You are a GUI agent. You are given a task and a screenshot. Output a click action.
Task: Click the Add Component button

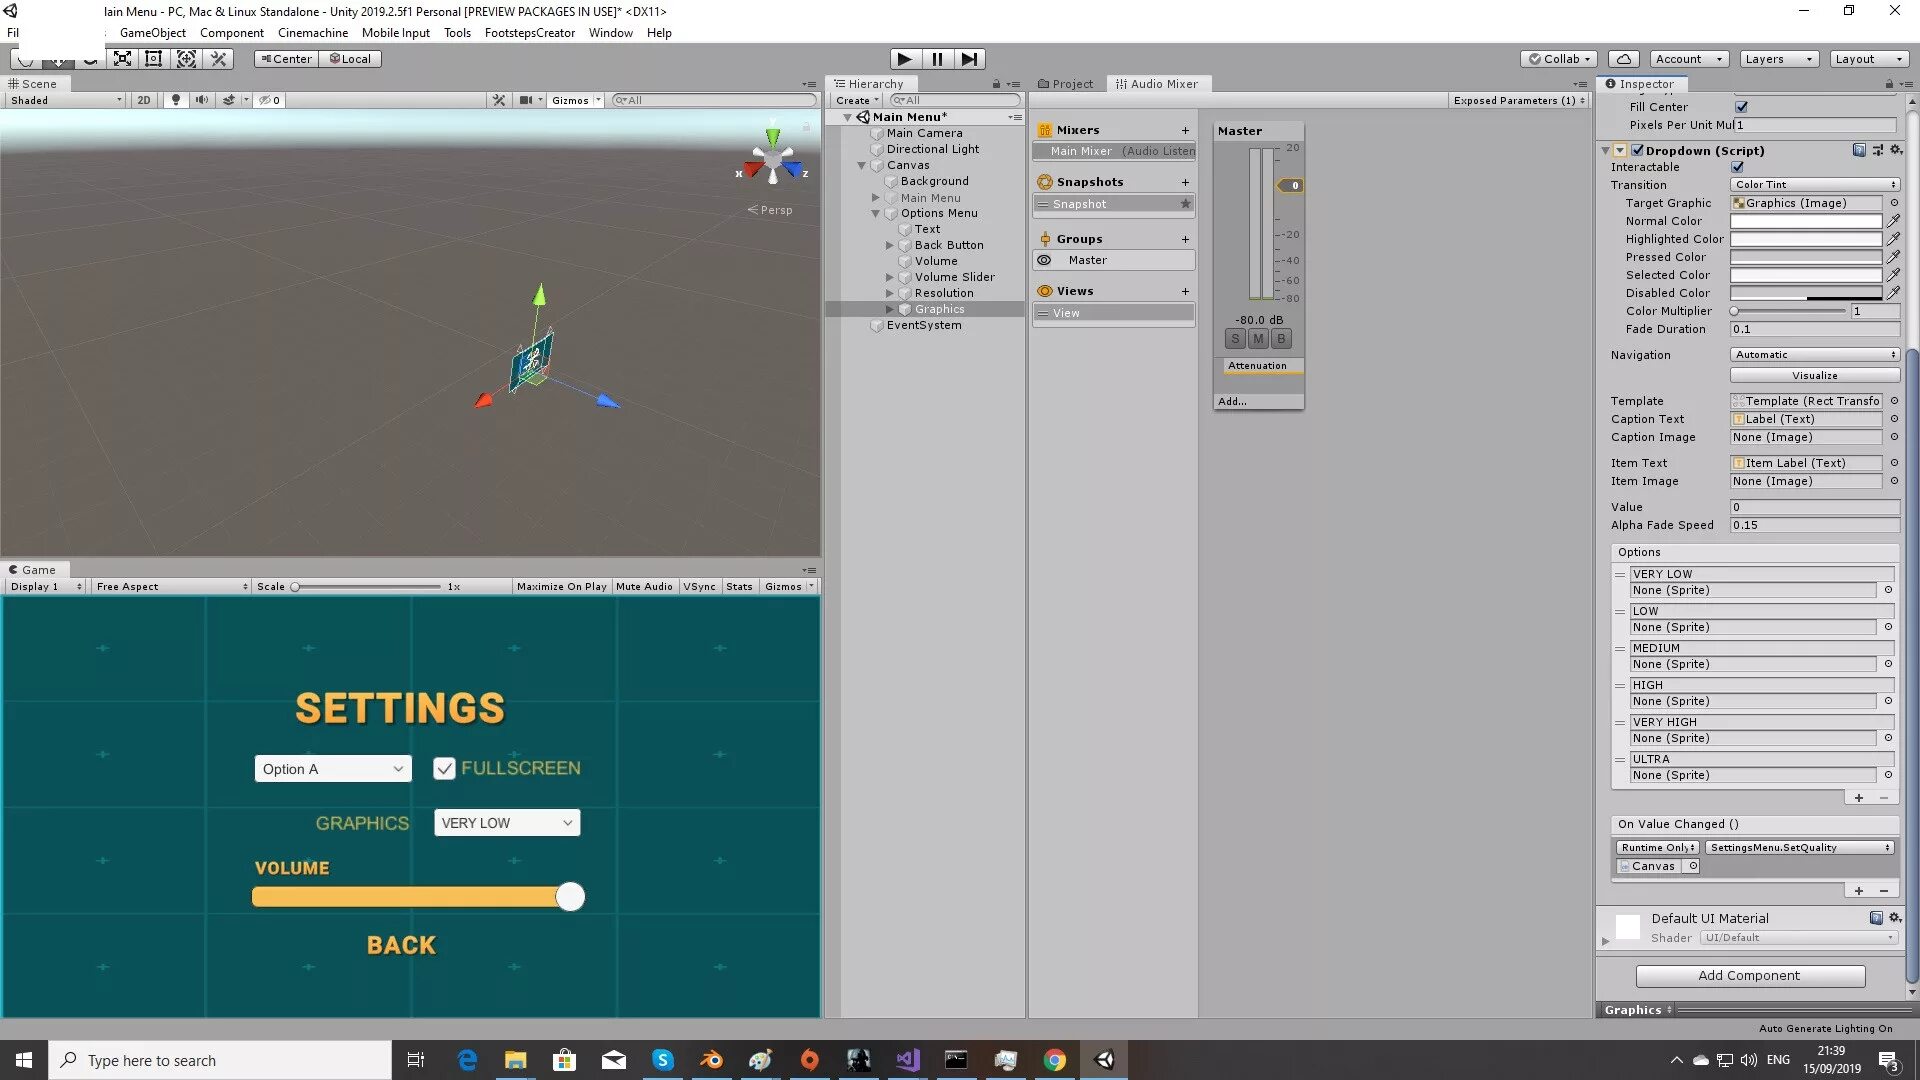click(1749, 976)
